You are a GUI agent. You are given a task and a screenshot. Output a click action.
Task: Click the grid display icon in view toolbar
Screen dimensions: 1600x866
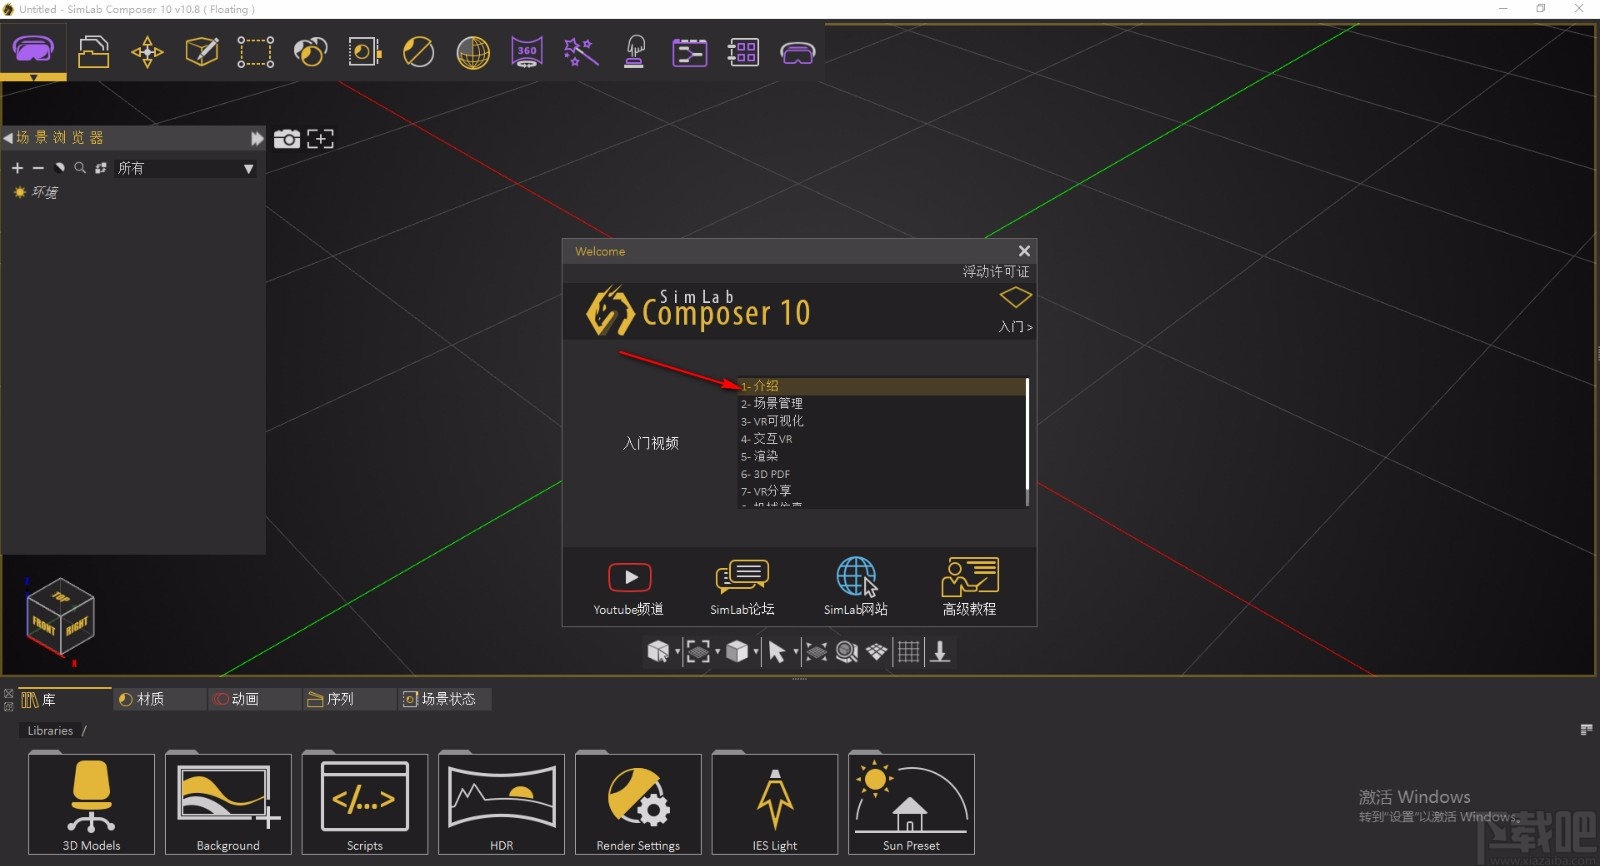pos(908,652)
